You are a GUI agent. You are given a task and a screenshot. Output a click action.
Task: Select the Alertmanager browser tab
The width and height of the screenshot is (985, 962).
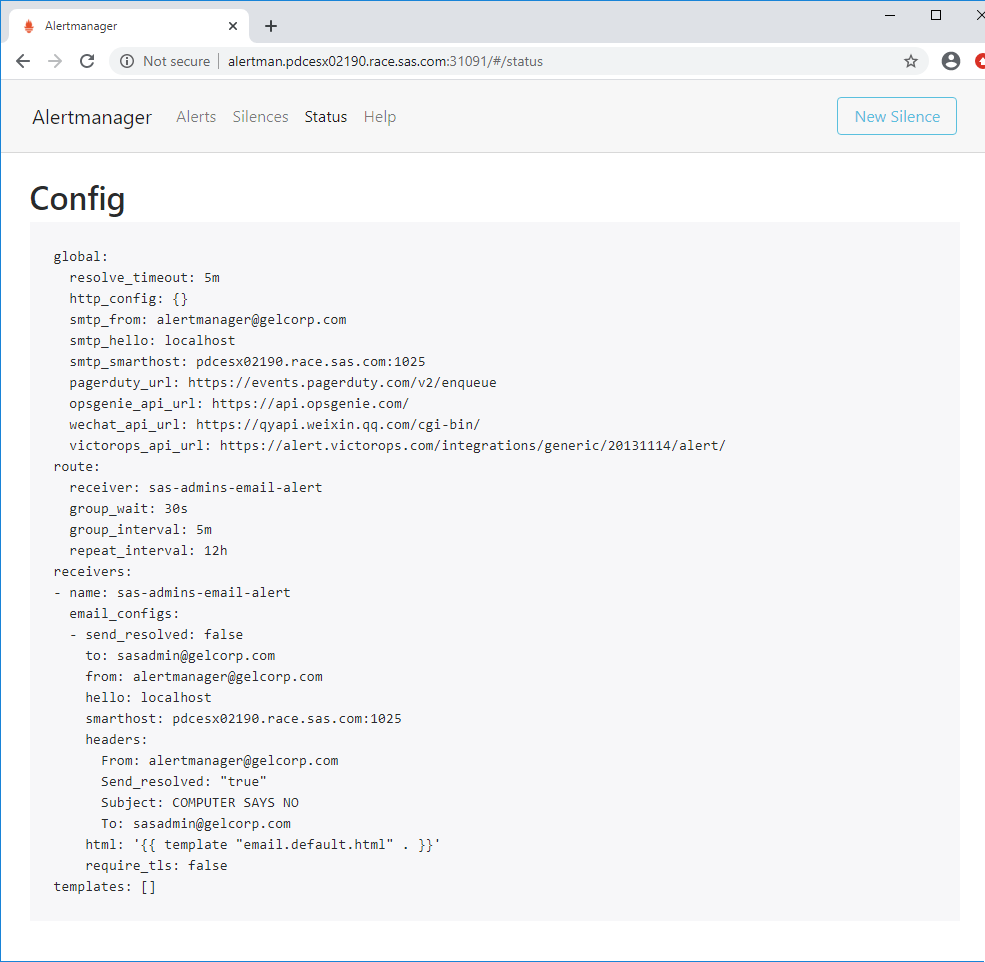120,26
